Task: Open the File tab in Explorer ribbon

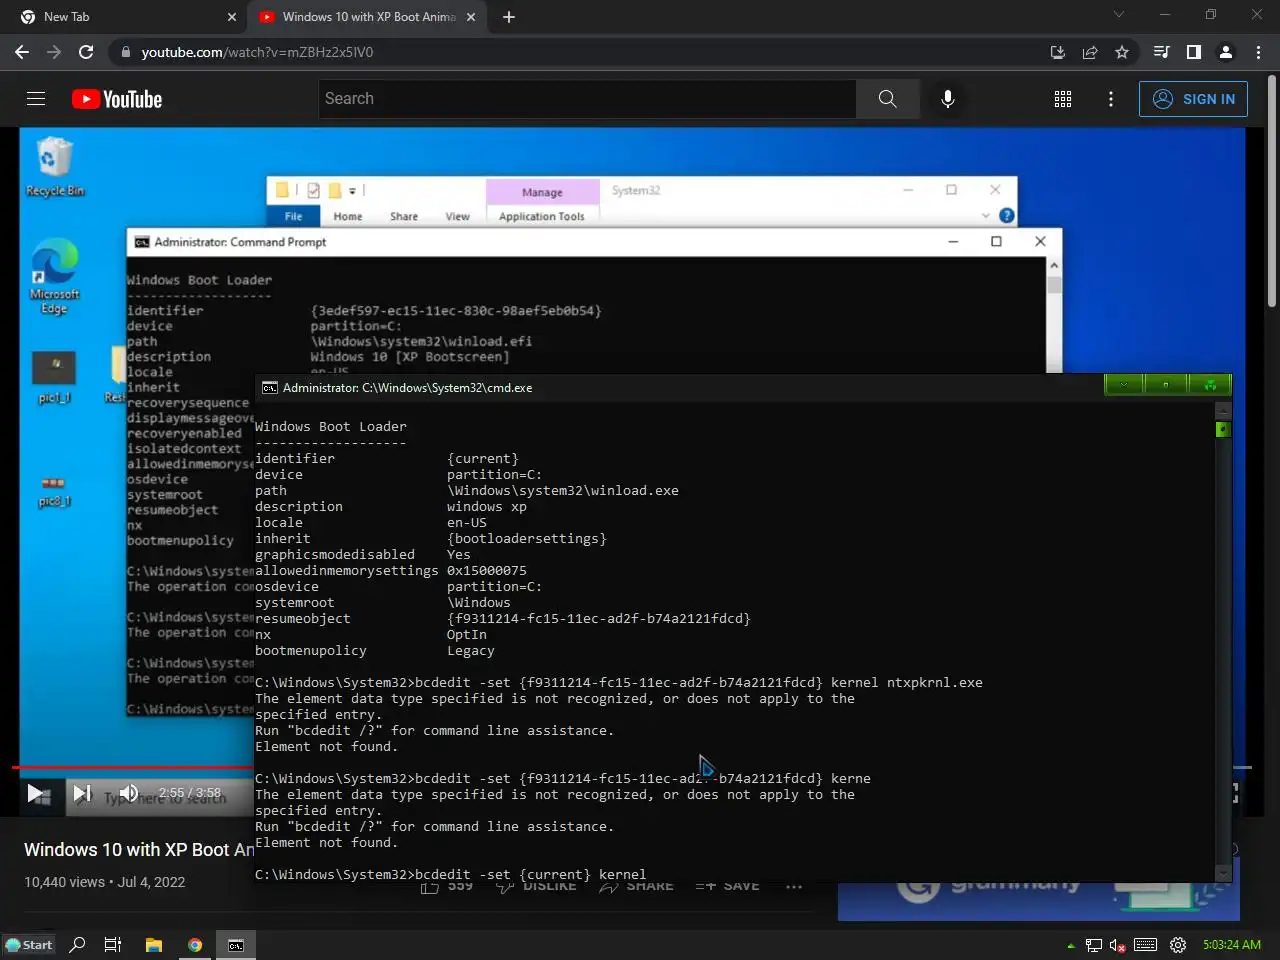Action: tap(293, 216)
